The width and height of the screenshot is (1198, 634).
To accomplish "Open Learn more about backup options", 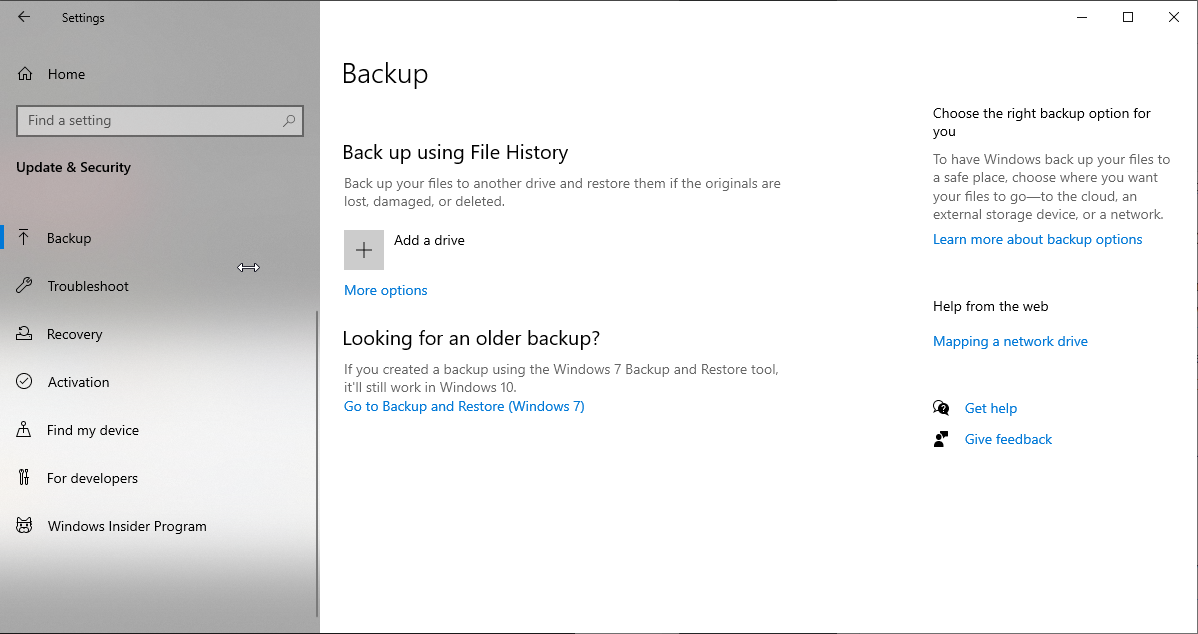I will (1037, 239).
